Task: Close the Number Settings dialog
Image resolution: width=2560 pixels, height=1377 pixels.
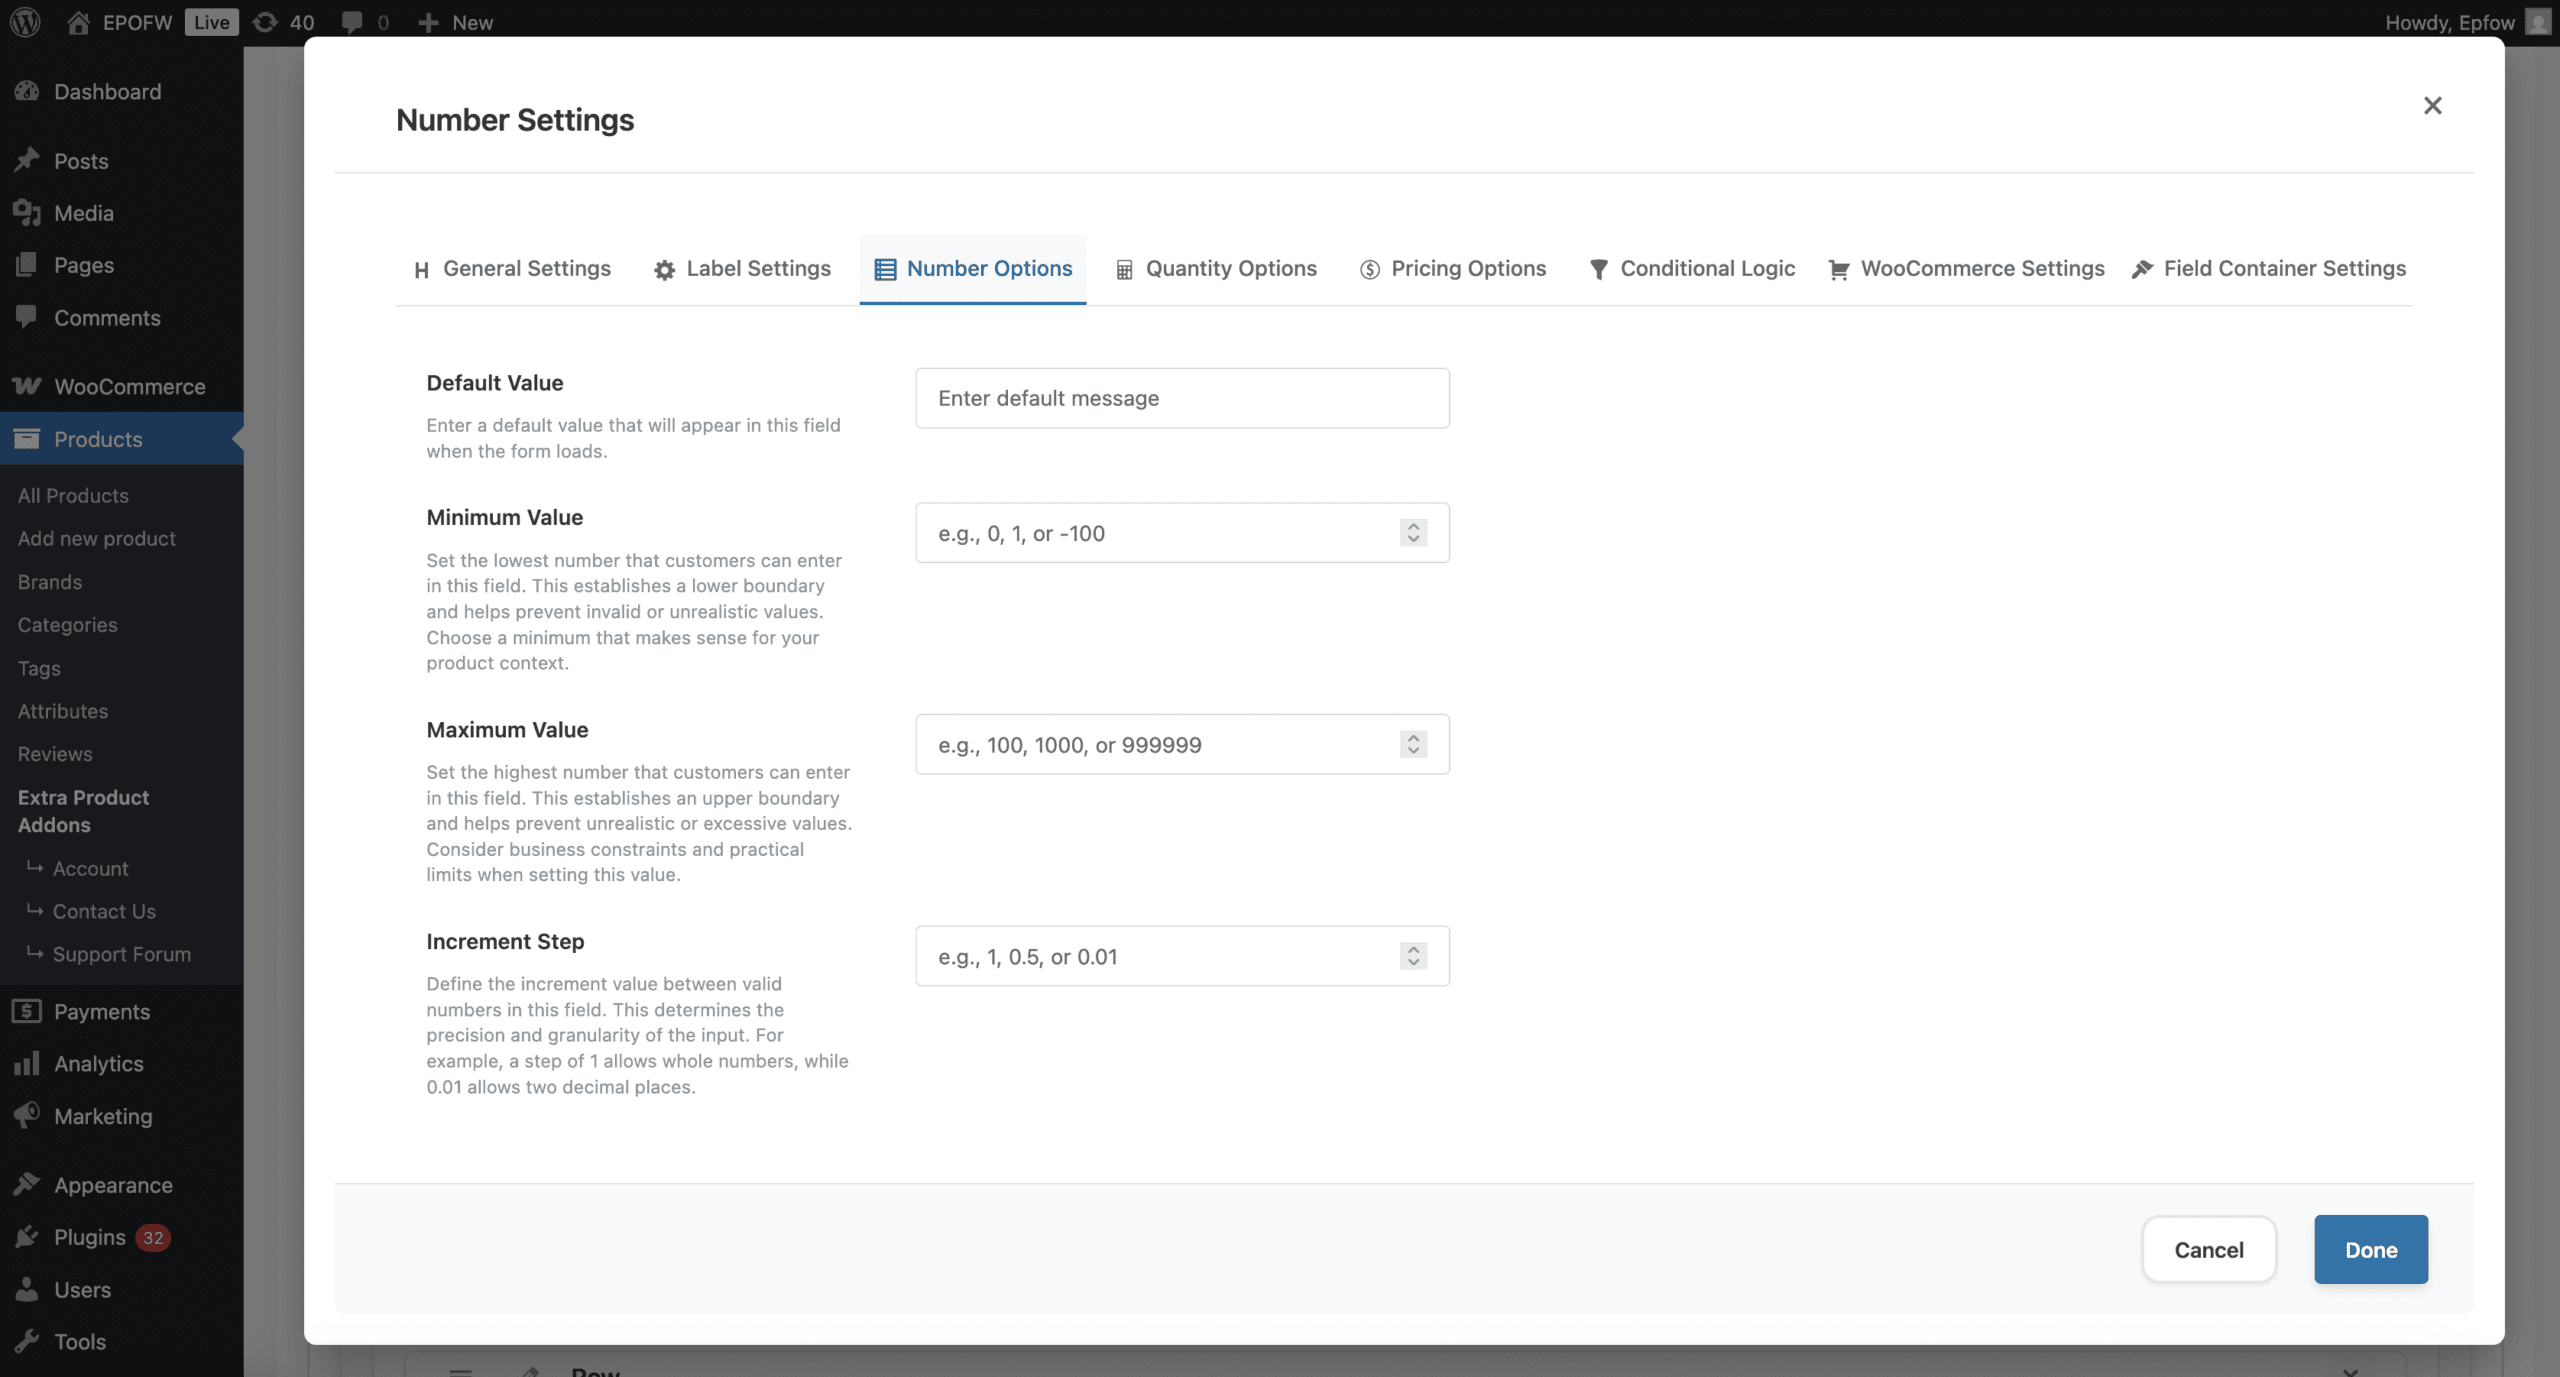Action: (2432, 106)
